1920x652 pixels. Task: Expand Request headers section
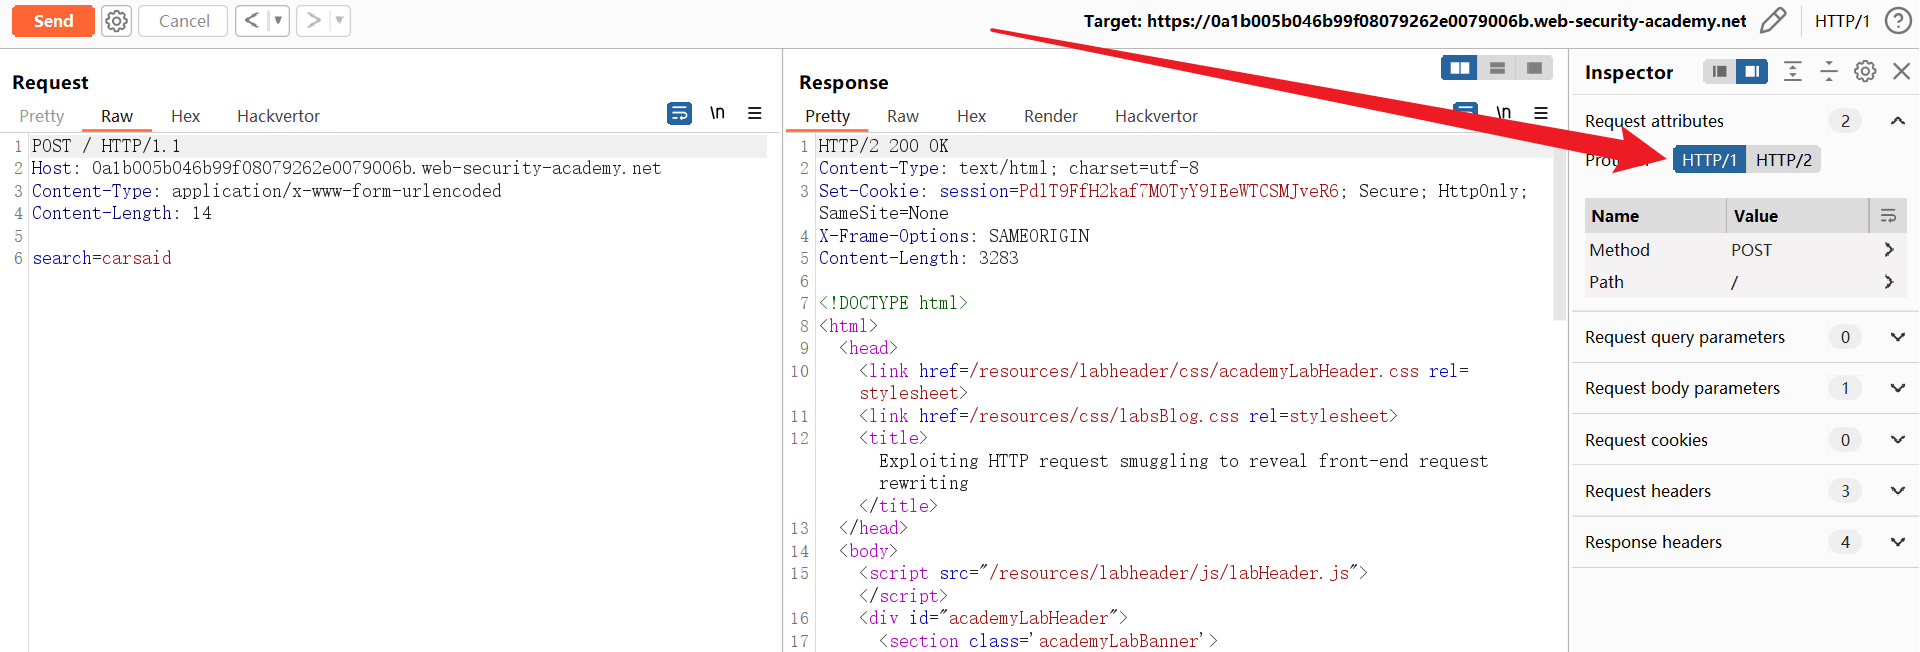[1897, 491]
